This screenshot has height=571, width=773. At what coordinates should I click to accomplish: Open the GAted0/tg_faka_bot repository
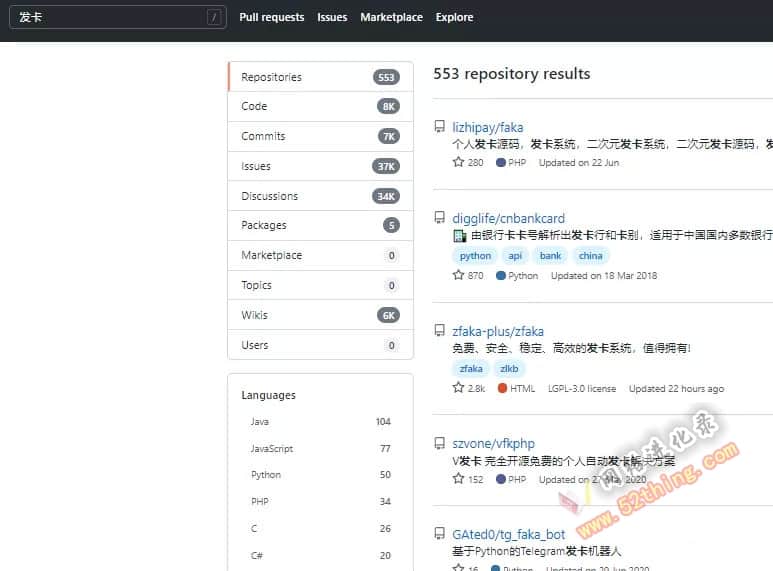pos(508,535)
